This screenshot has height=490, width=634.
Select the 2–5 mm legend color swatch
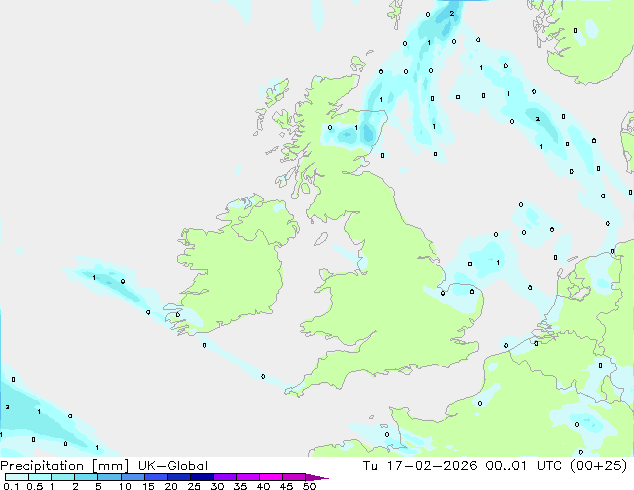click(x=86, y=477)
